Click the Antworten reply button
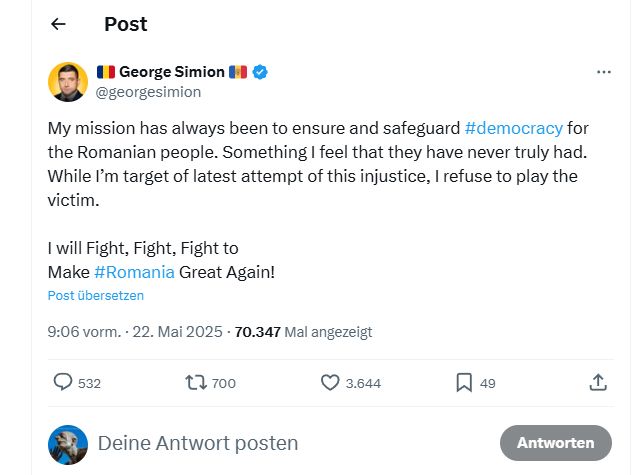639x475 pixels. coord(555,442)
